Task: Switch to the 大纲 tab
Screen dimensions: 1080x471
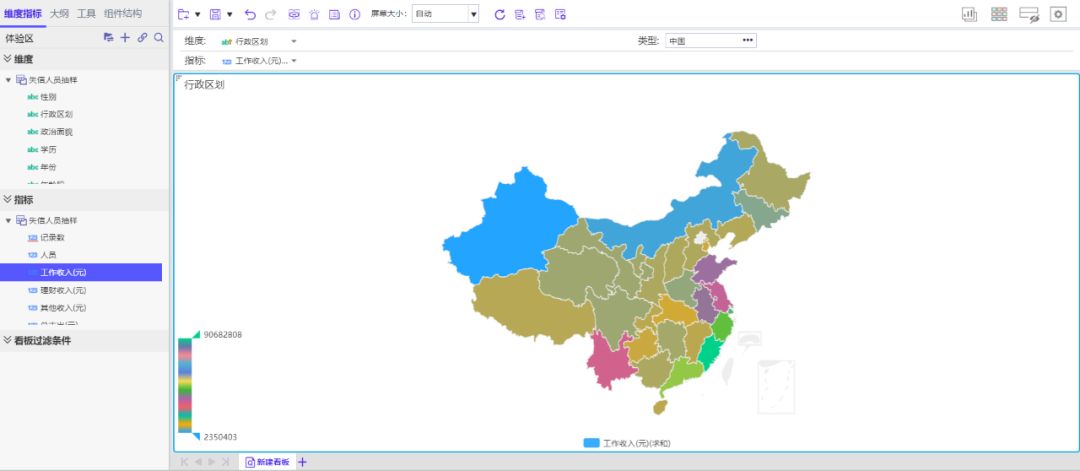Action: tap(59, 13)
